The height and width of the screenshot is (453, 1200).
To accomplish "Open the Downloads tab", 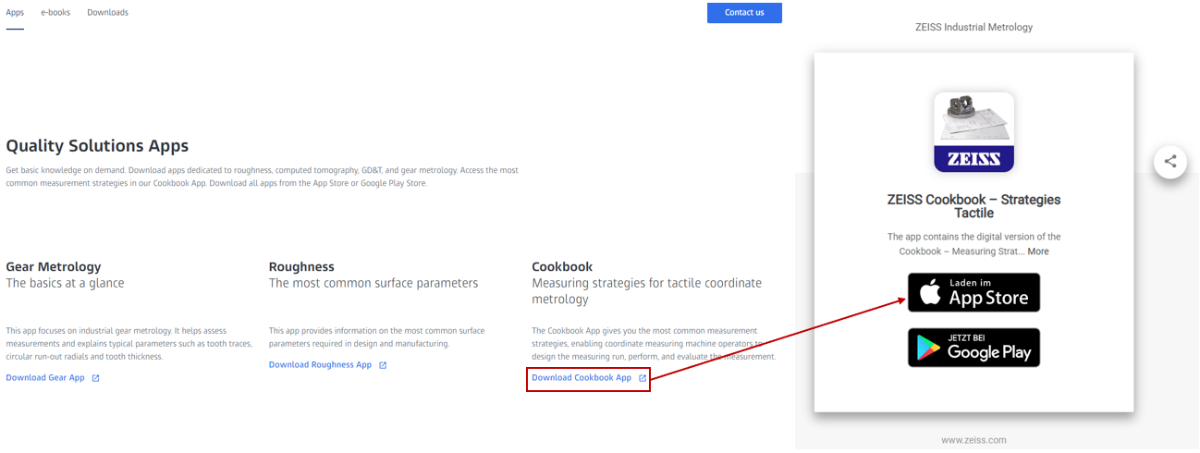I will [x=108, y=13].
